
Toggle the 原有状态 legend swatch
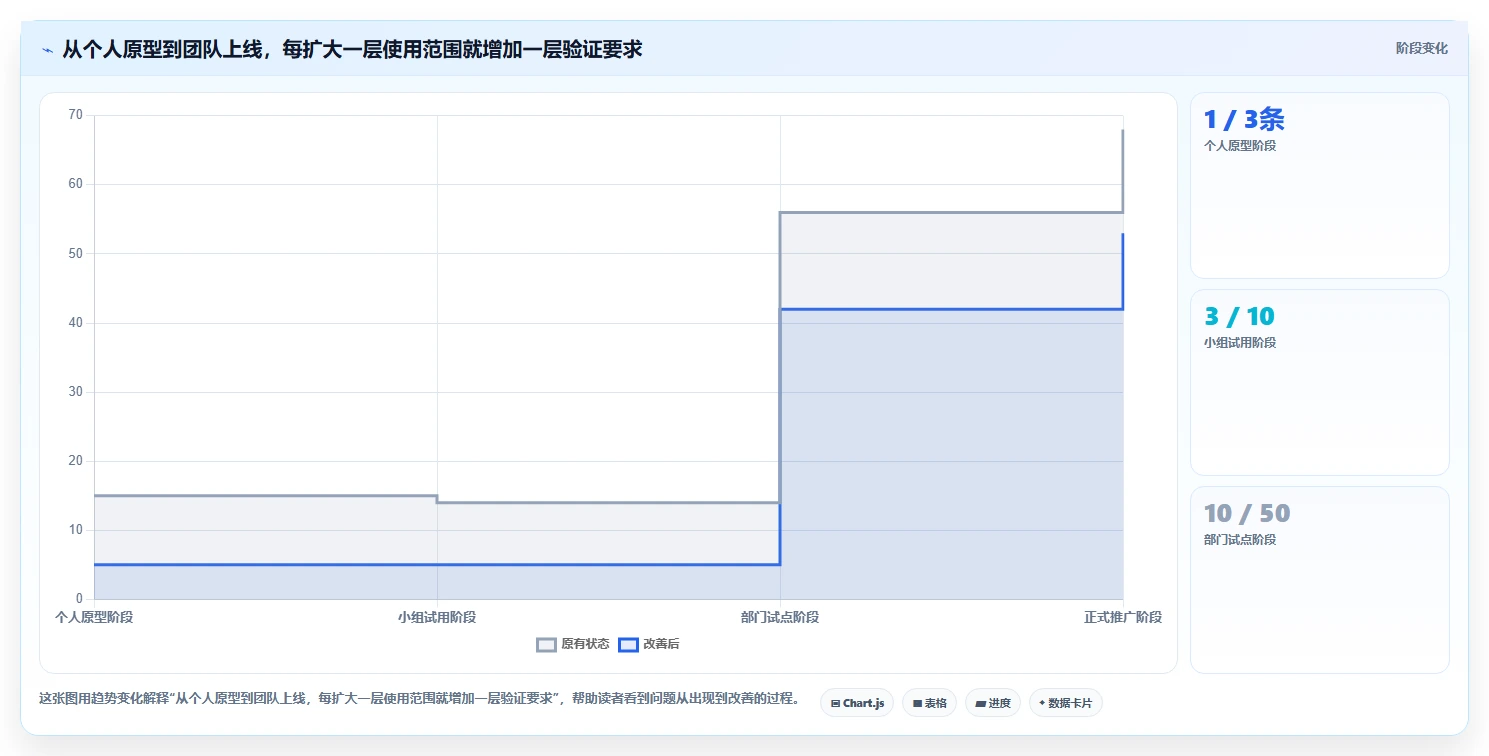coord(546,644)
